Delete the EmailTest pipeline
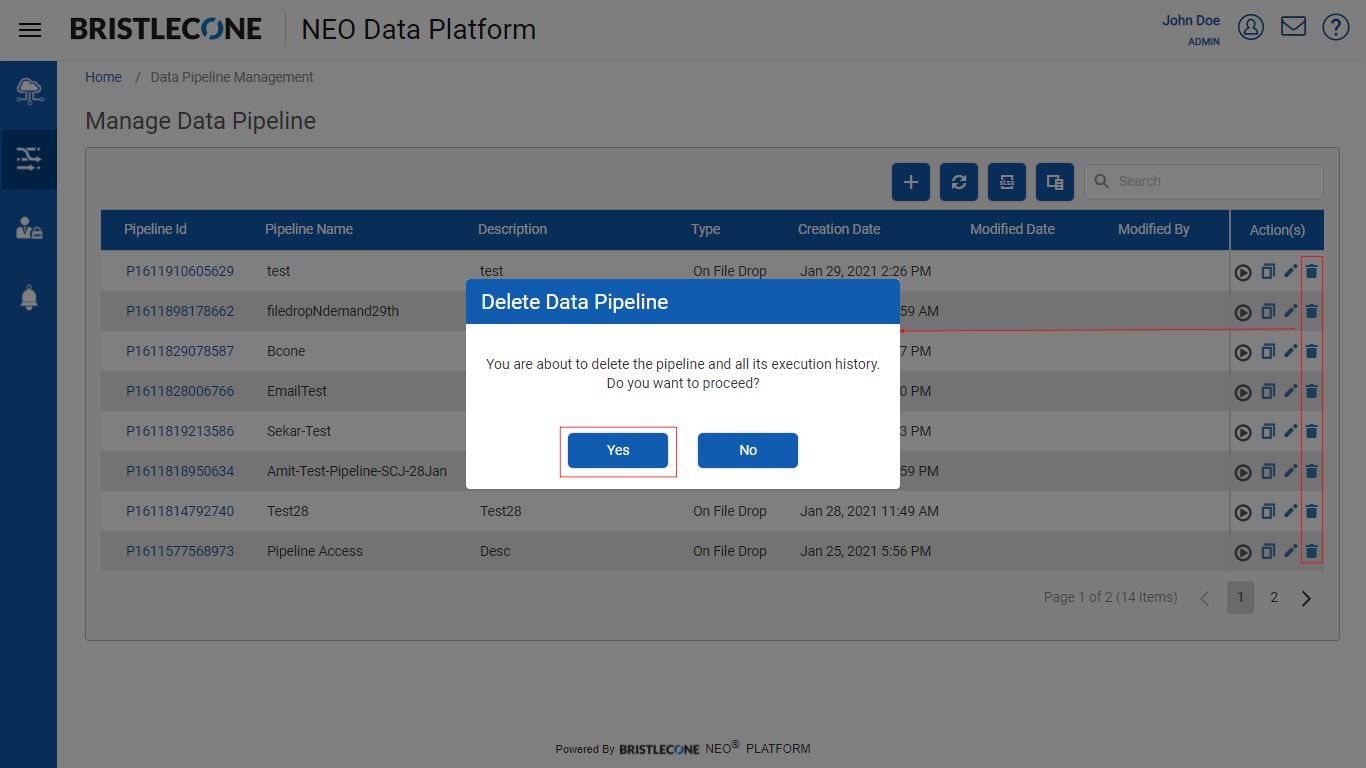The width and height of the screenshot is (1366, 768). 1312,390
